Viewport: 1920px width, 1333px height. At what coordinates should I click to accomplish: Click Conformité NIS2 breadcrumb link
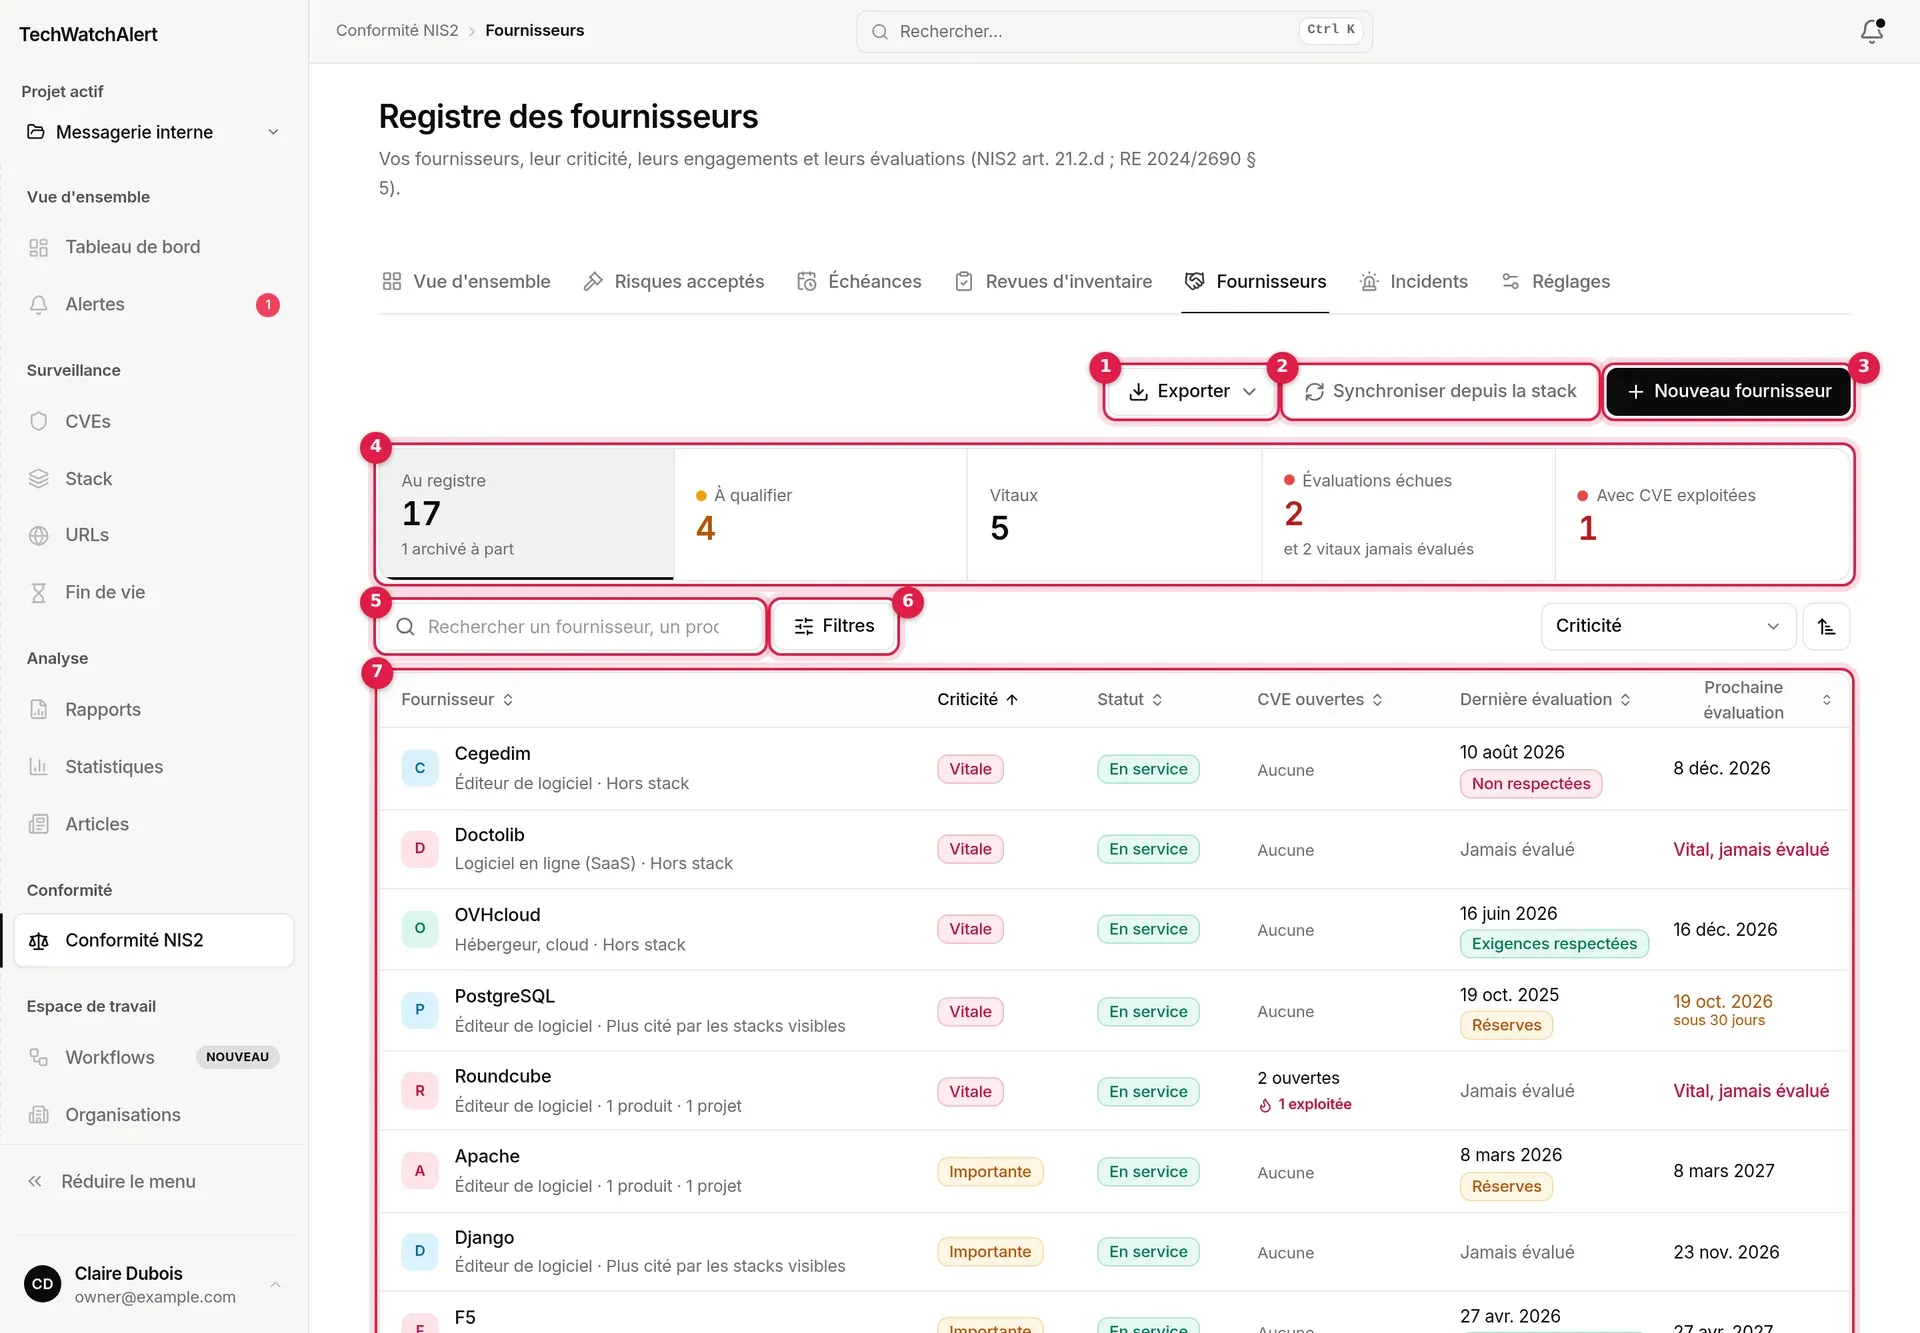pos(397,31)
